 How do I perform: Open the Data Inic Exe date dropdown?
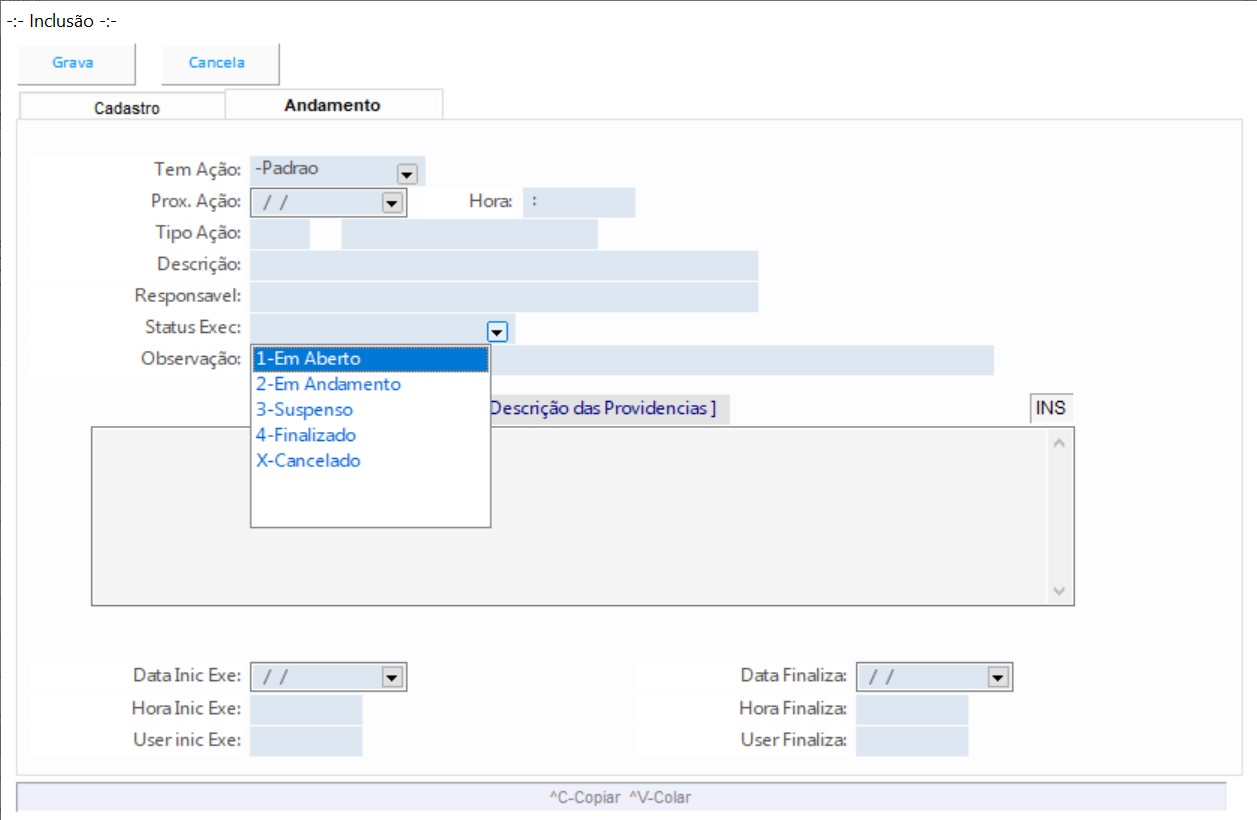click(x=391, y=678)
